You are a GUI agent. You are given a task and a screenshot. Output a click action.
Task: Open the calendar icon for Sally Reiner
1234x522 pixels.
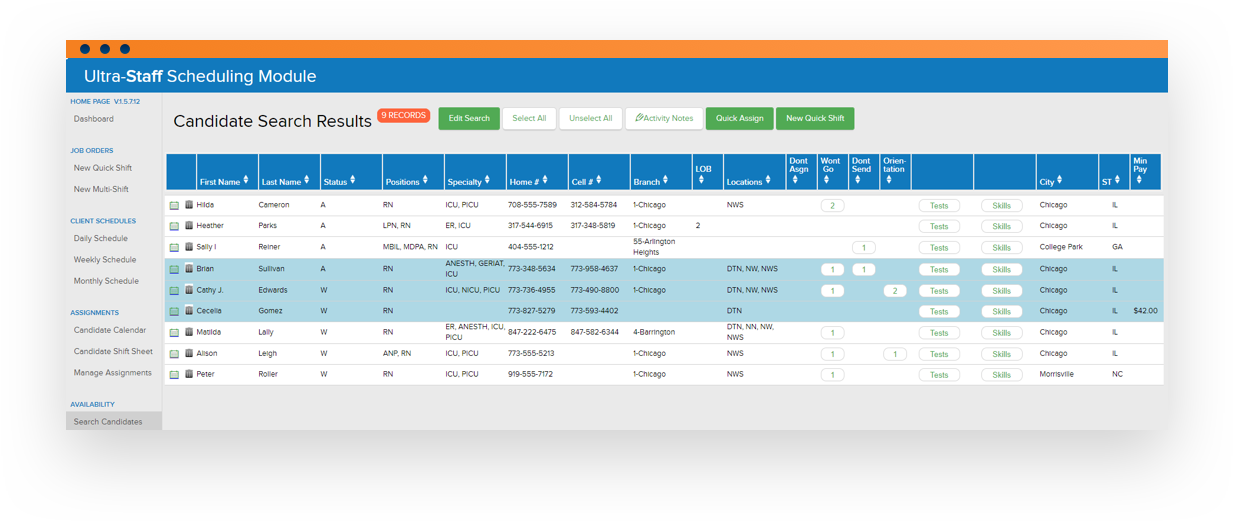(174, 247)
